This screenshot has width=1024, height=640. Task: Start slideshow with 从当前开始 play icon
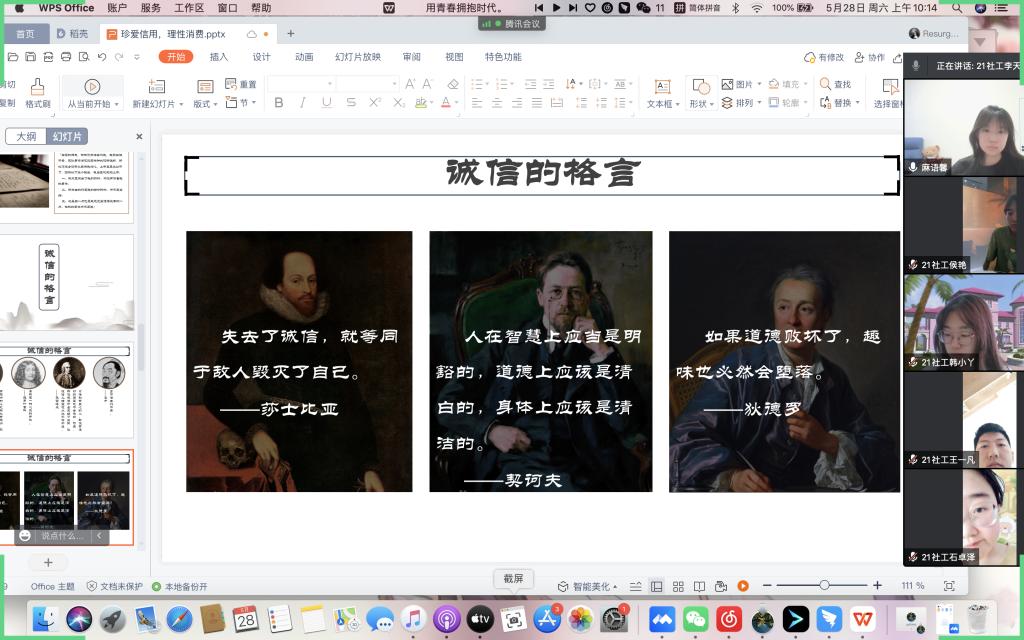(92, 88)
